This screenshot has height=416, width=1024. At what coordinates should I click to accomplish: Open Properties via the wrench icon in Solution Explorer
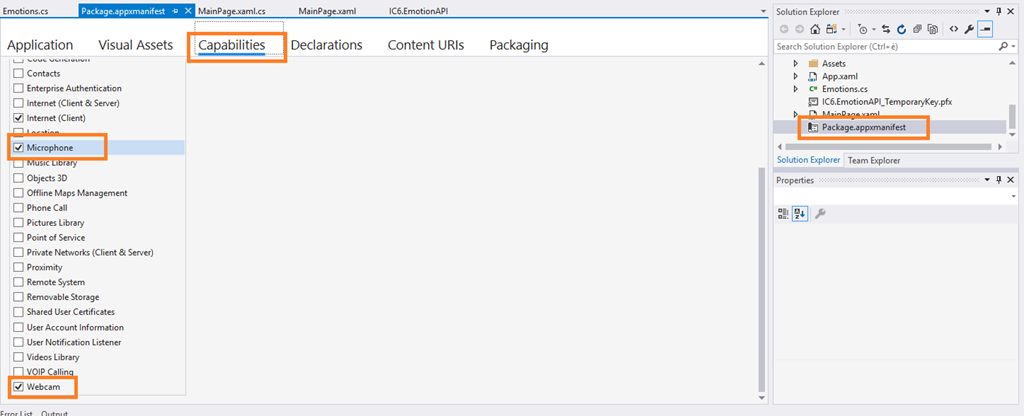[969, 29]
